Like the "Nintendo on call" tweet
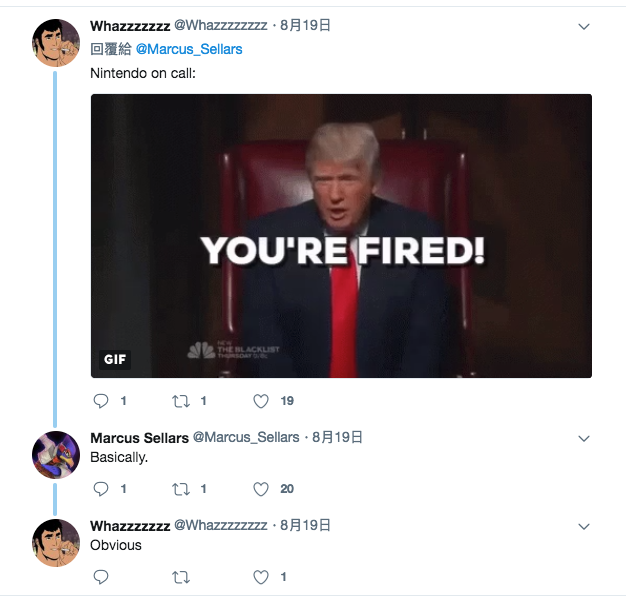The height and width of the screenshot is (605, 626). pos(261,401)
